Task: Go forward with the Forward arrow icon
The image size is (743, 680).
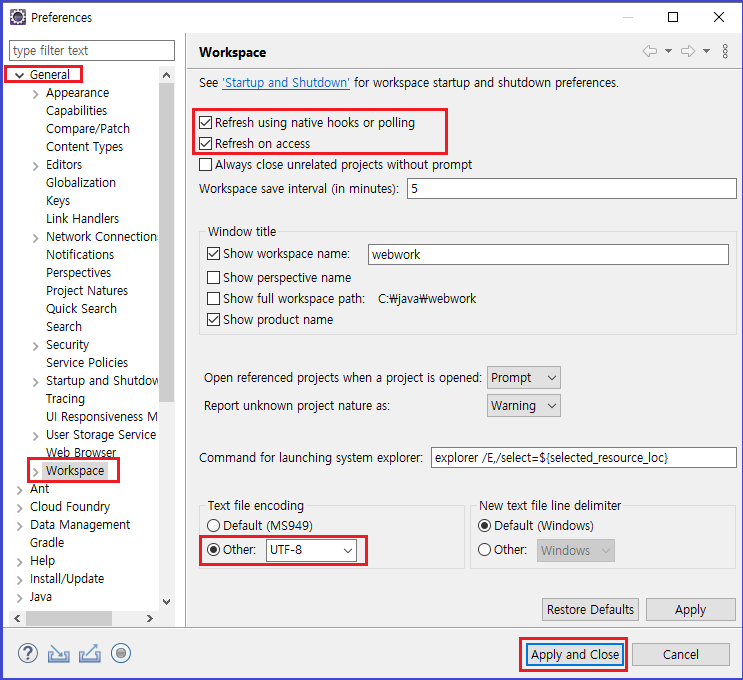Action: point(688,51)
